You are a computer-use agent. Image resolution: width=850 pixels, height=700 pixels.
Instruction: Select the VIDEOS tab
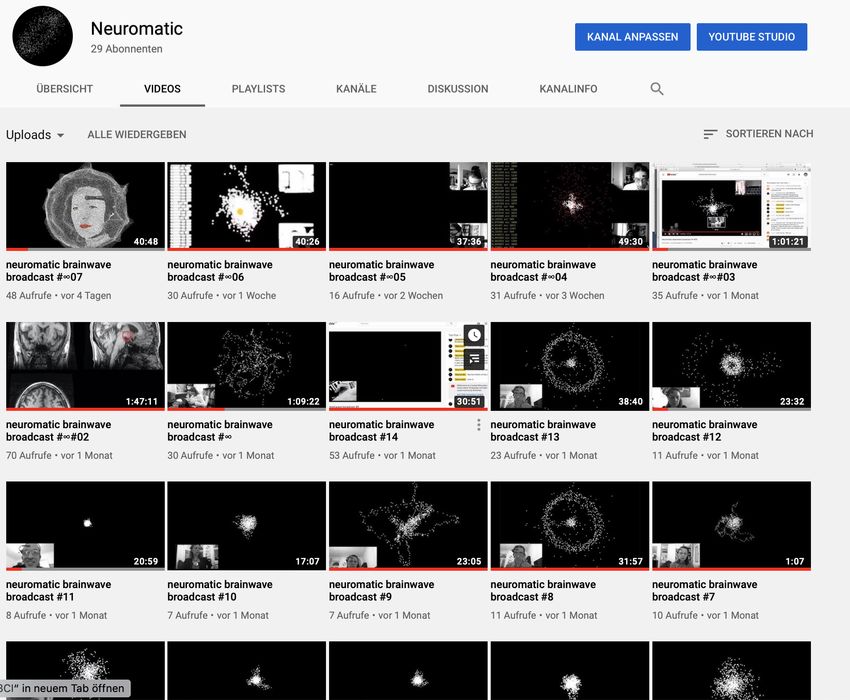coord(162,89)
